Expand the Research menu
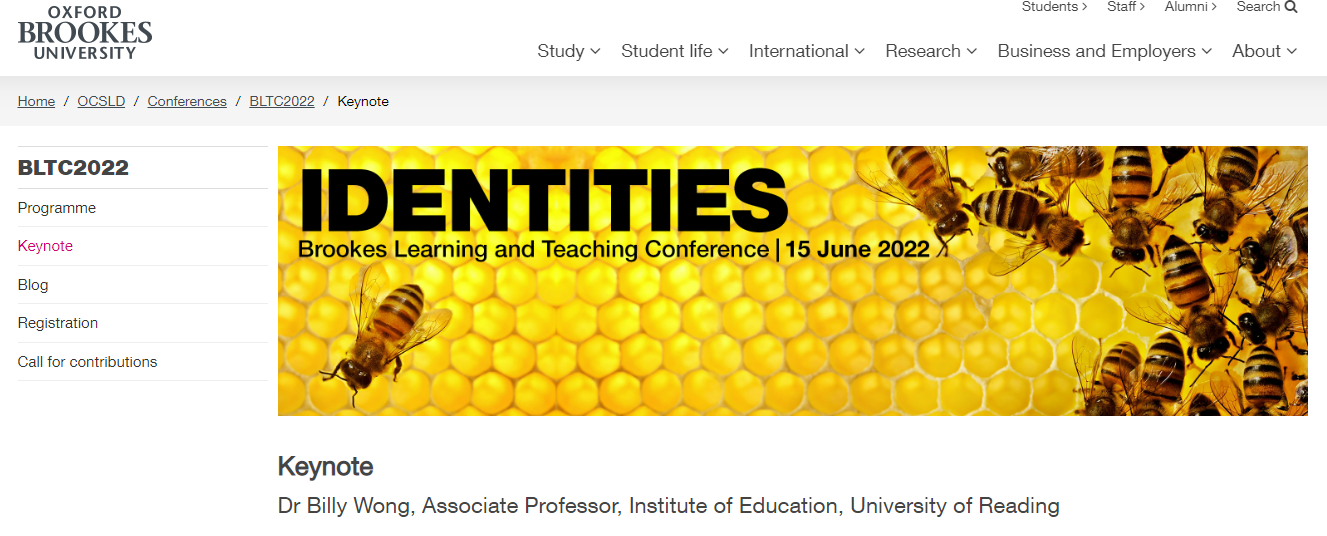Viewport: 1327px width, 536px height. 930,51
